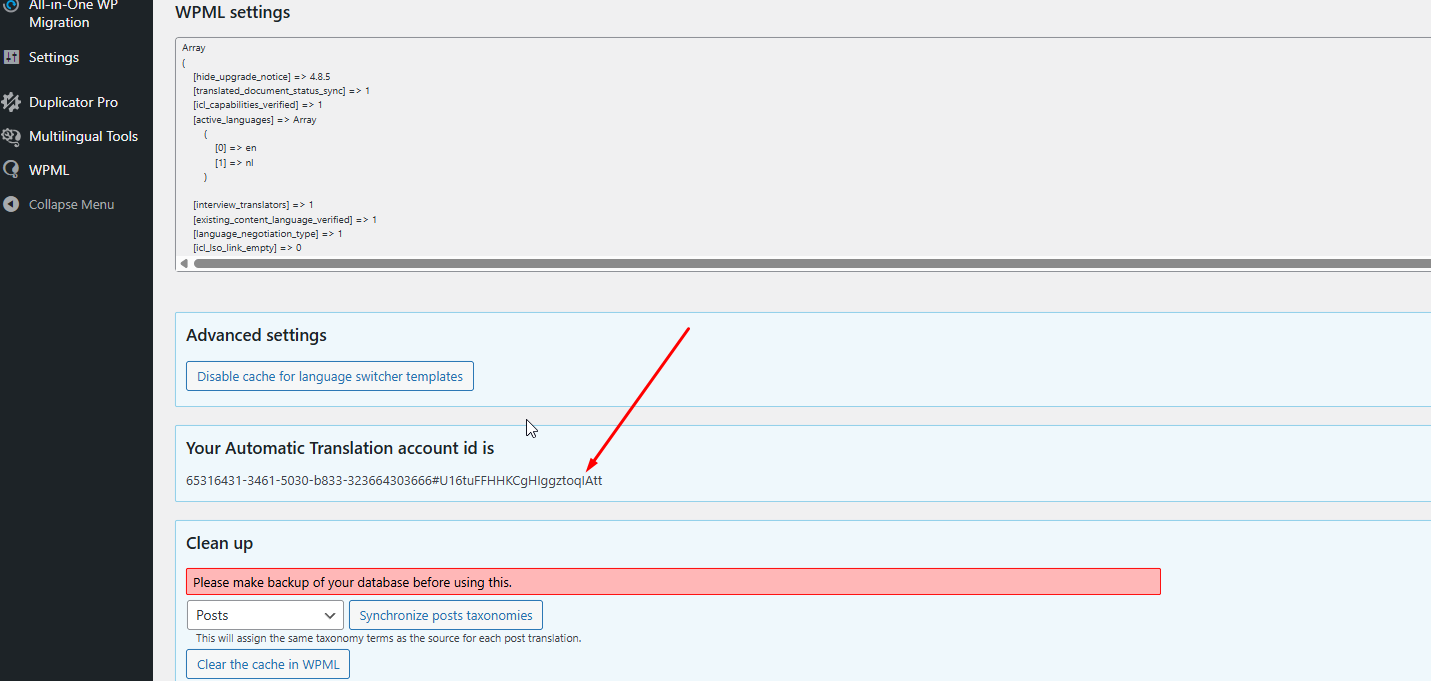Click the [interview_translators] => 1 line
Screen dimensions: 1431x681
click(253, 205)
